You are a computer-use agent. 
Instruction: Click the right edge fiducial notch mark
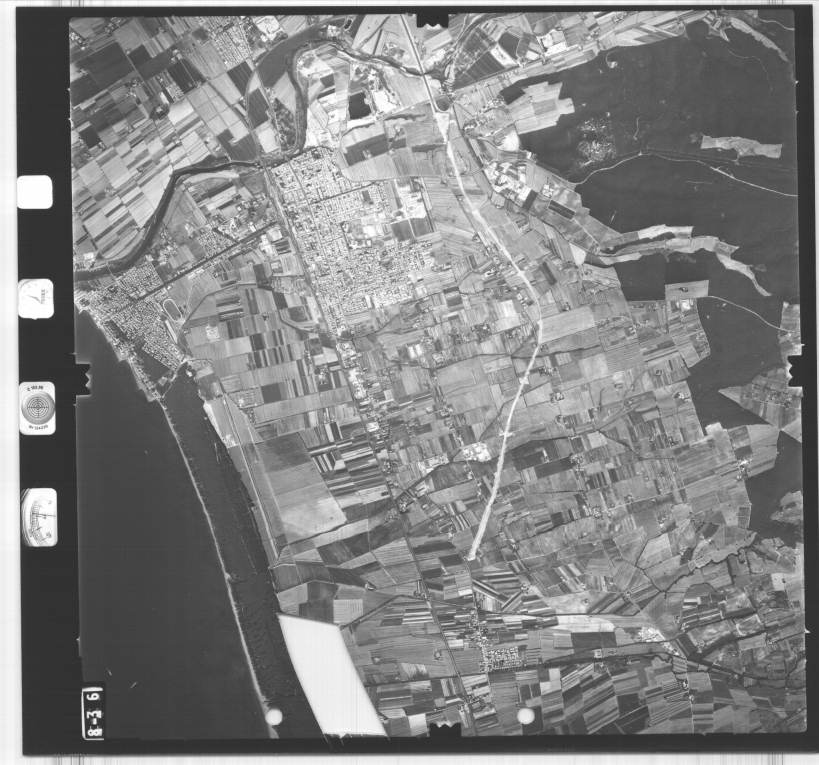tap(797, 370)
